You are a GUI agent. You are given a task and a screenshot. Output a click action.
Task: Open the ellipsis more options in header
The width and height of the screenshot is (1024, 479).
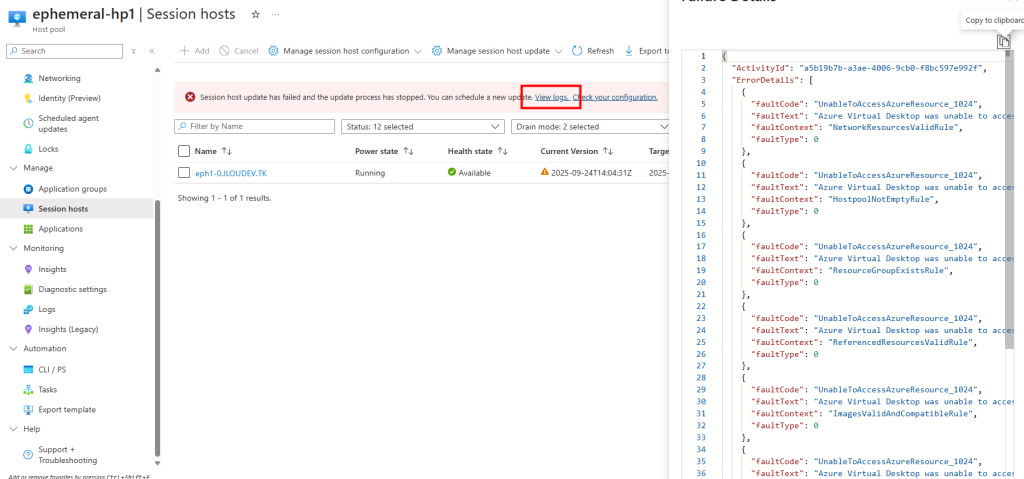point(276,15)
